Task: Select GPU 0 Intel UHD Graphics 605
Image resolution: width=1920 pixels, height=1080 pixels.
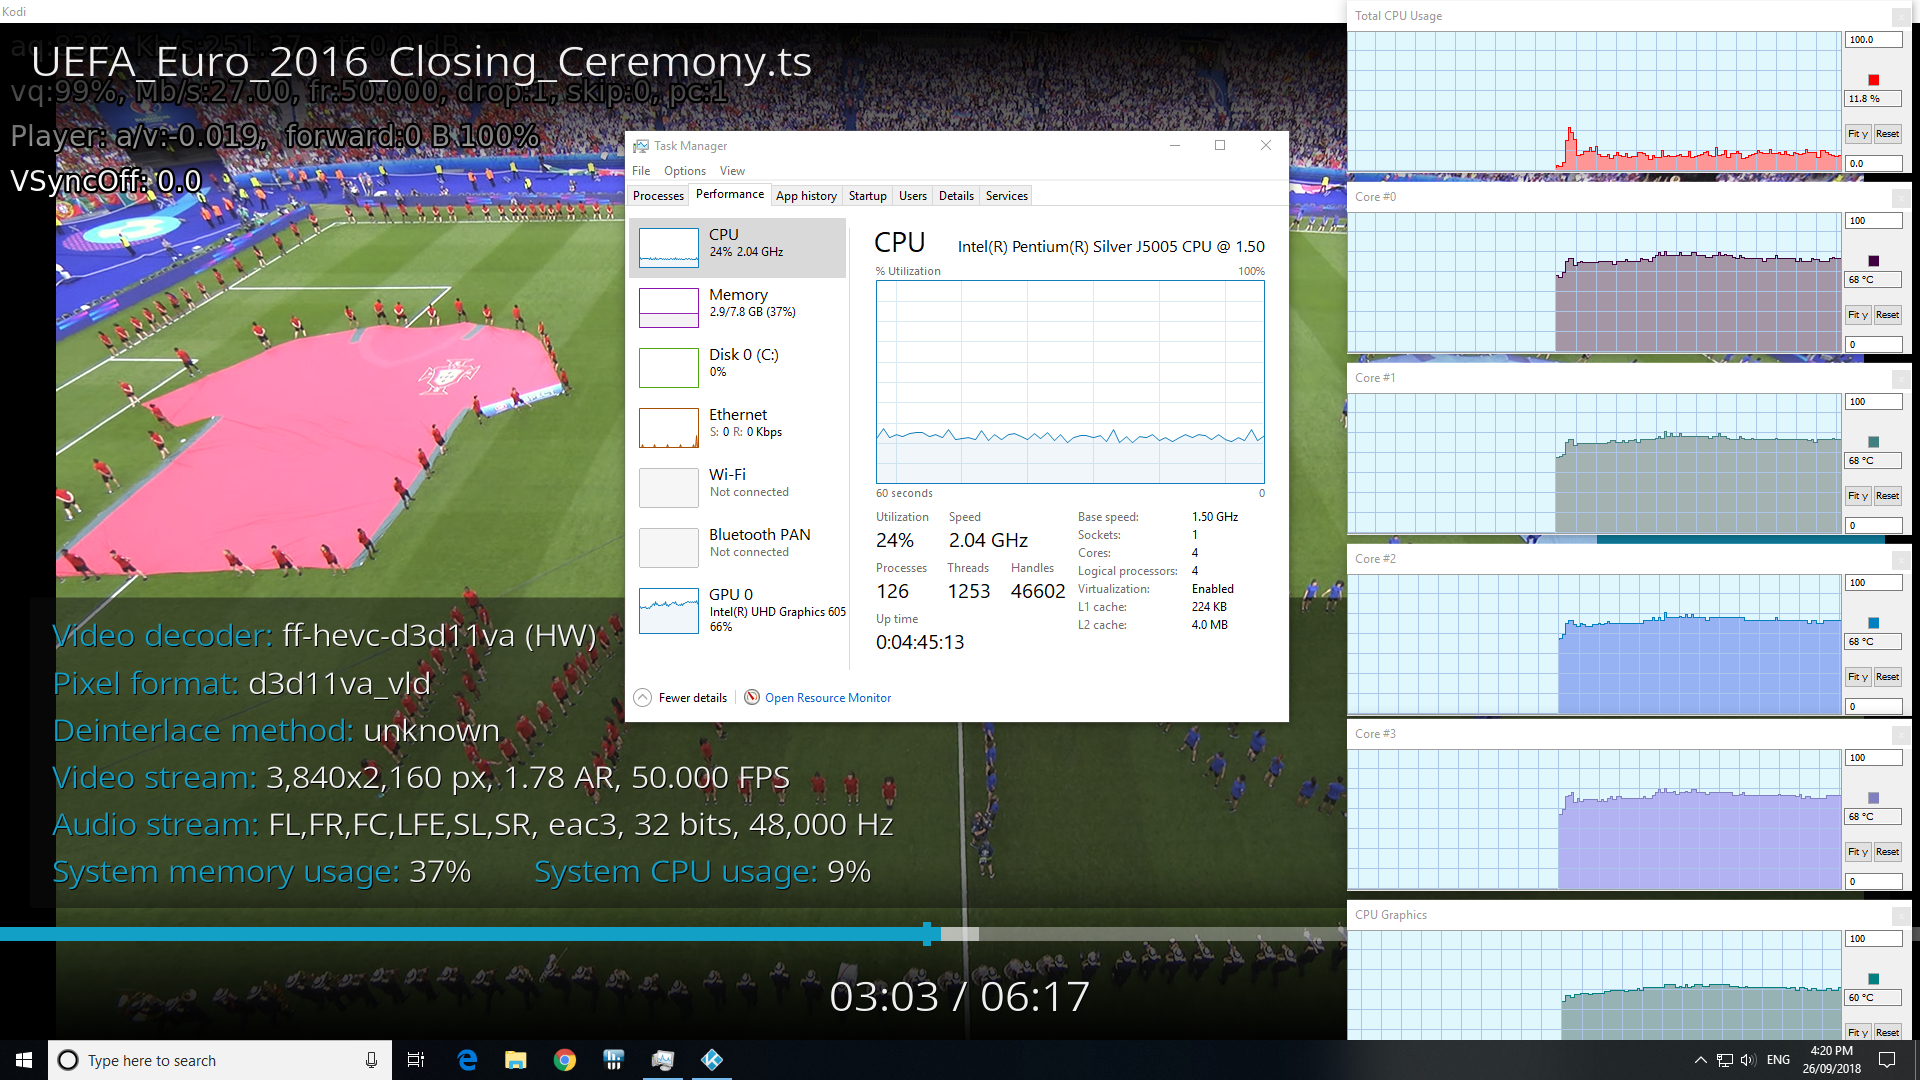Action: pos(737,610)
